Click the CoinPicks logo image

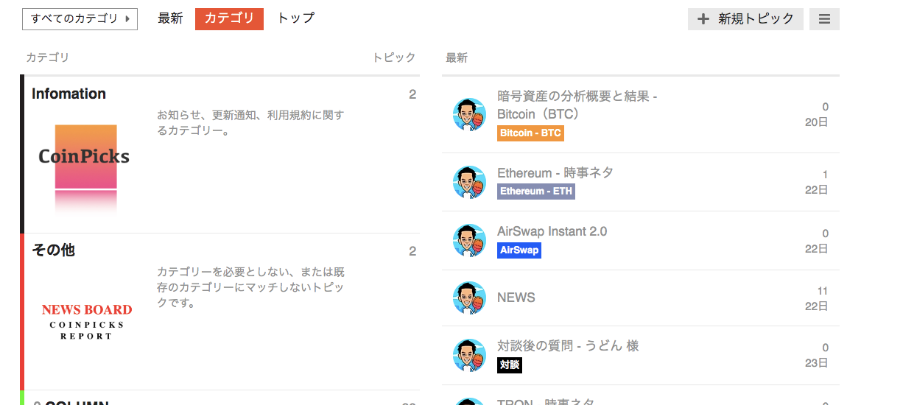pos(85,168)
